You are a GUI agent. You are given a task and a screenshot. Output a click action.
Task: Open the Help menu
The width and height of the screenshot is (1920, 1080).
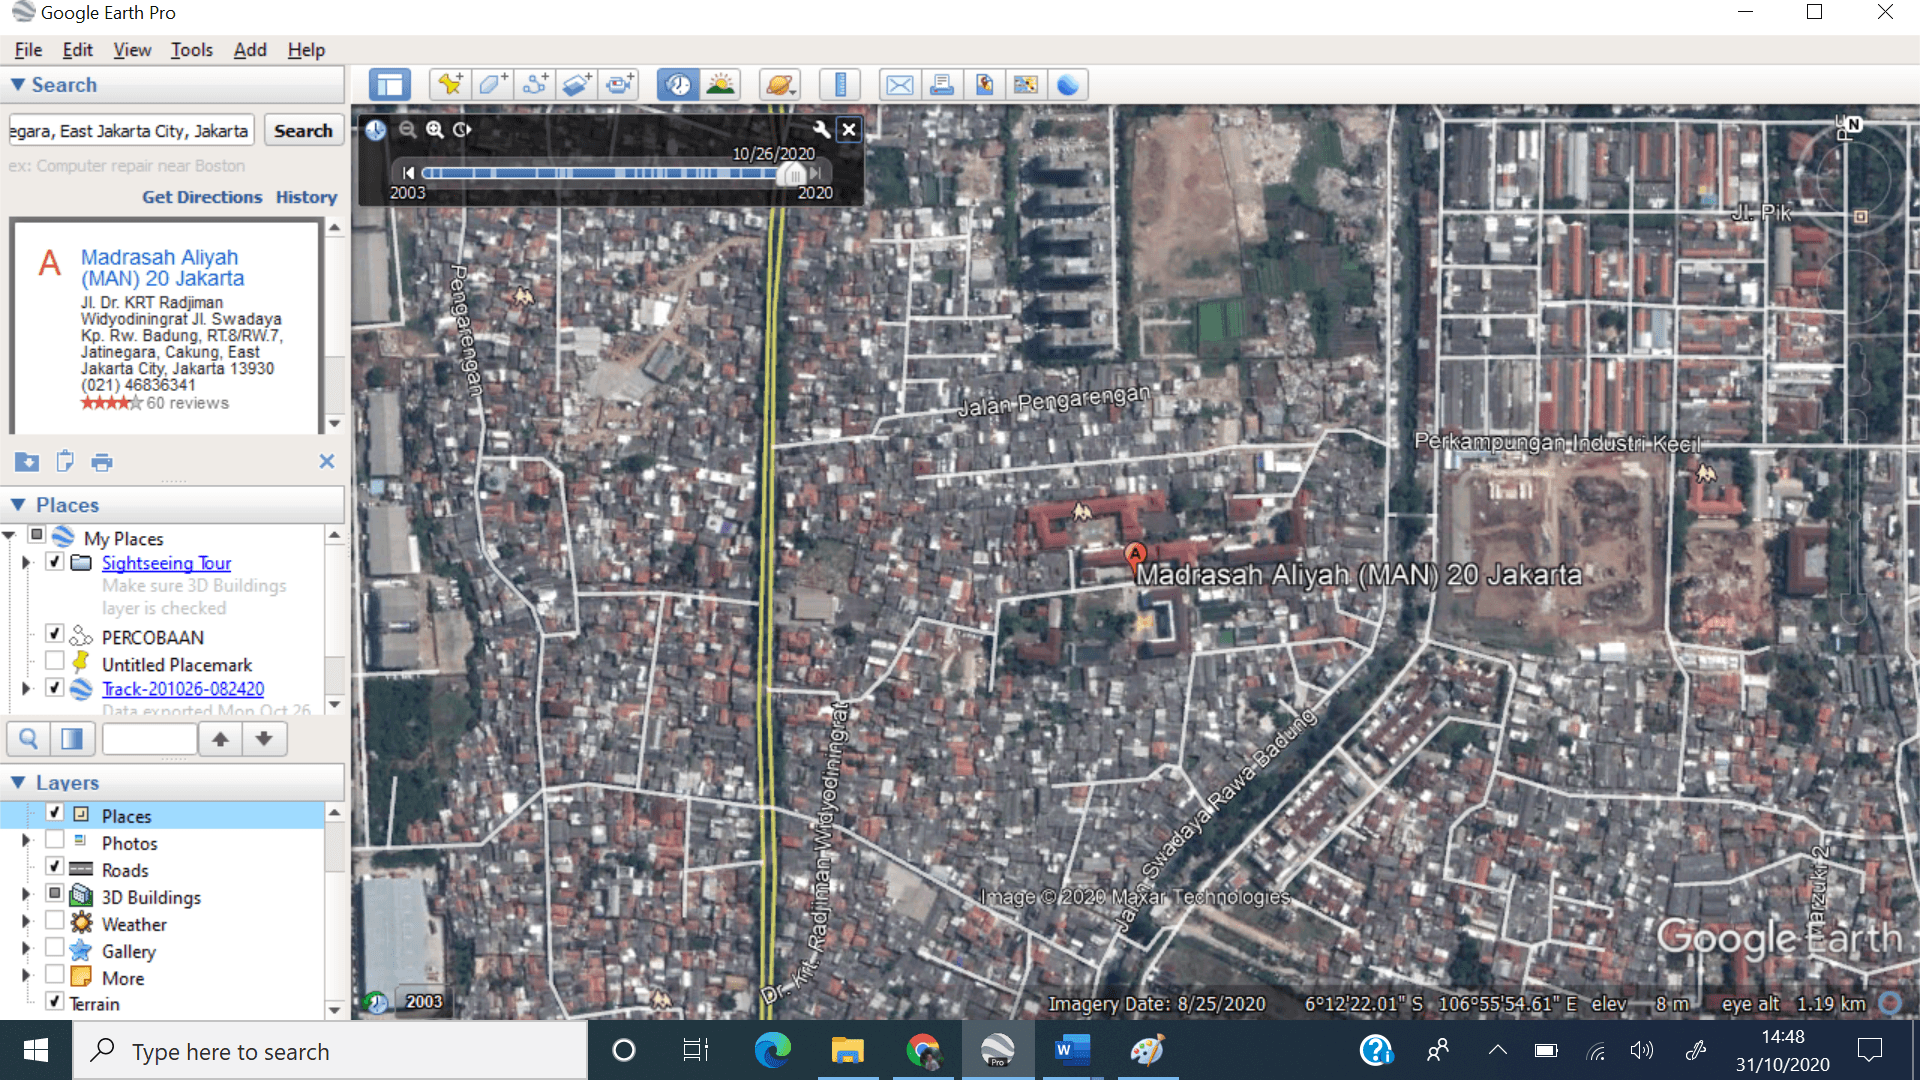(x=306, y=50)
